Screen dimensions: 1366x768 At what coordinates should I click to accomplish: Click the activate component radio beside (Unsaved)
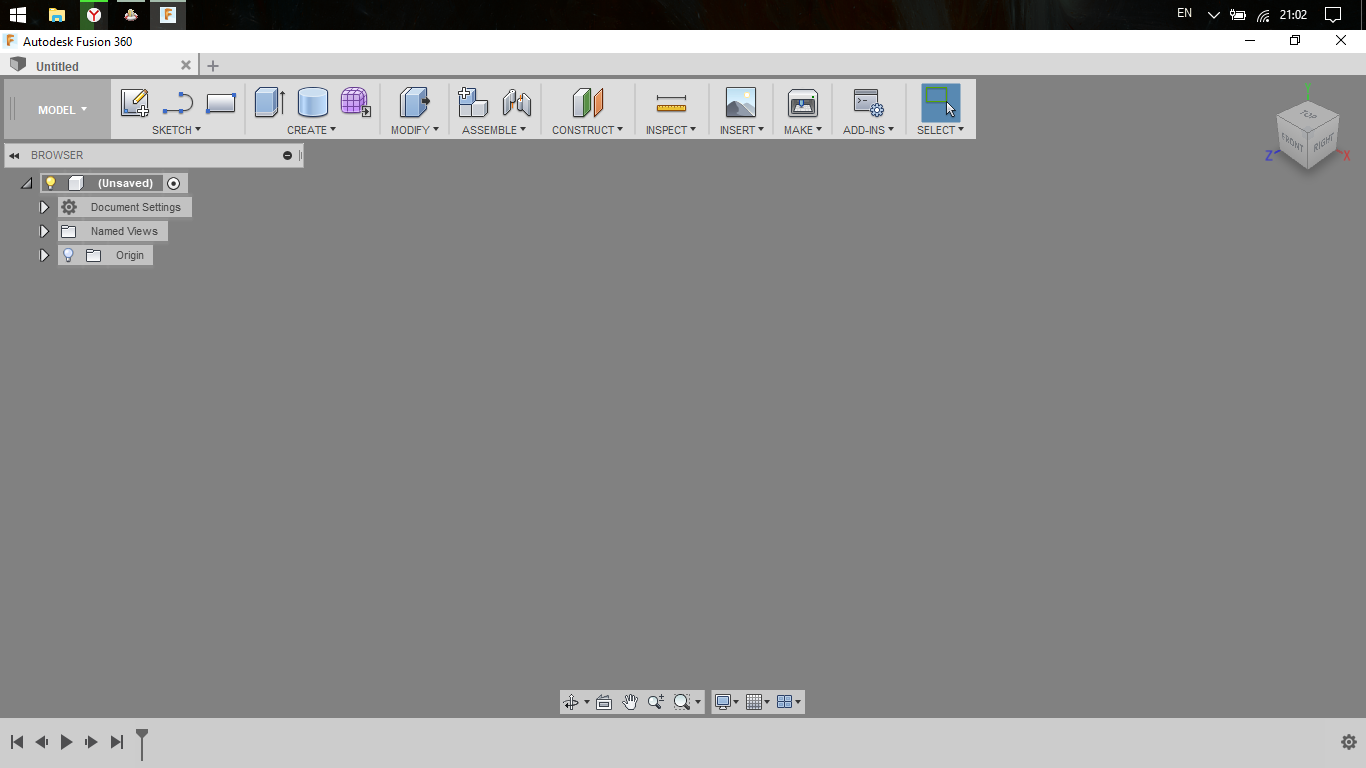tap(174, 183)
